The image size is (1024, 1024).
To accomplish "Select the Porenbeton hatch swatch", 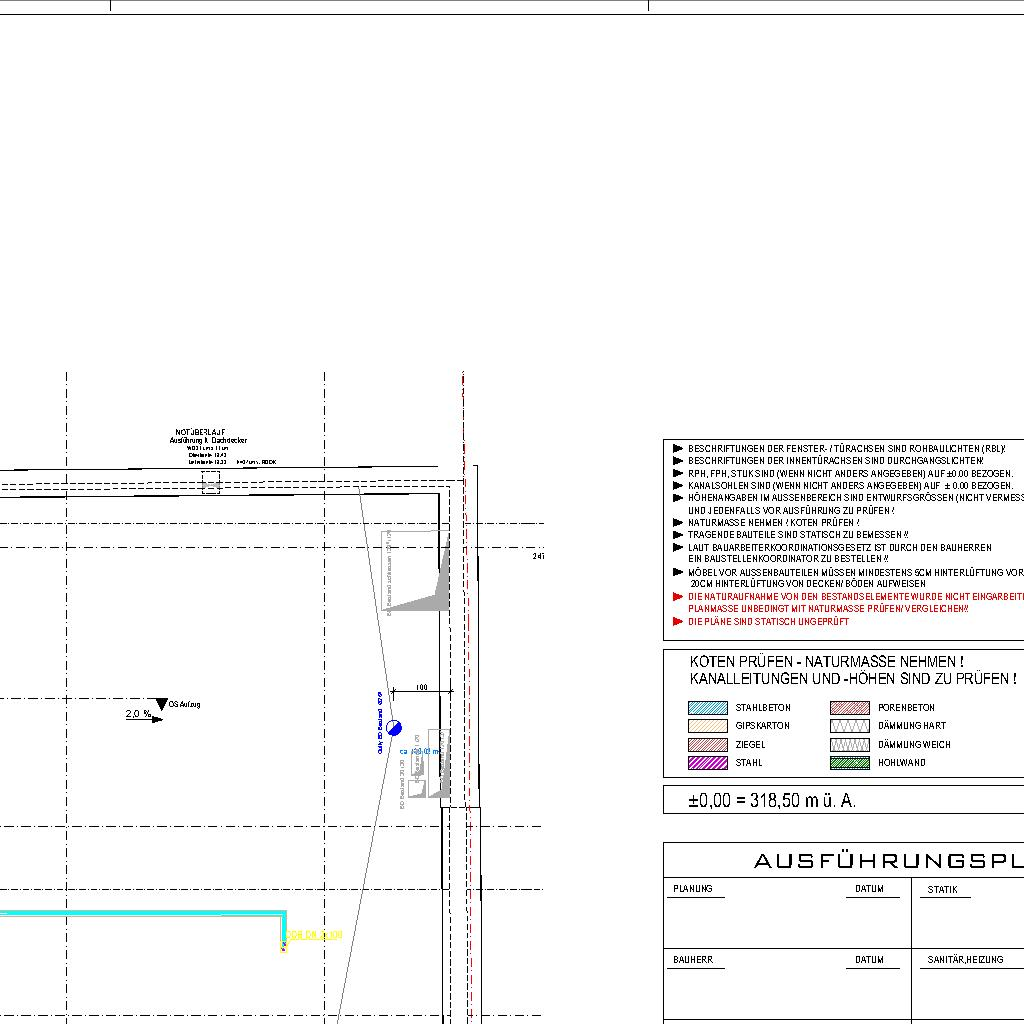I will click(x=849, y=708).
